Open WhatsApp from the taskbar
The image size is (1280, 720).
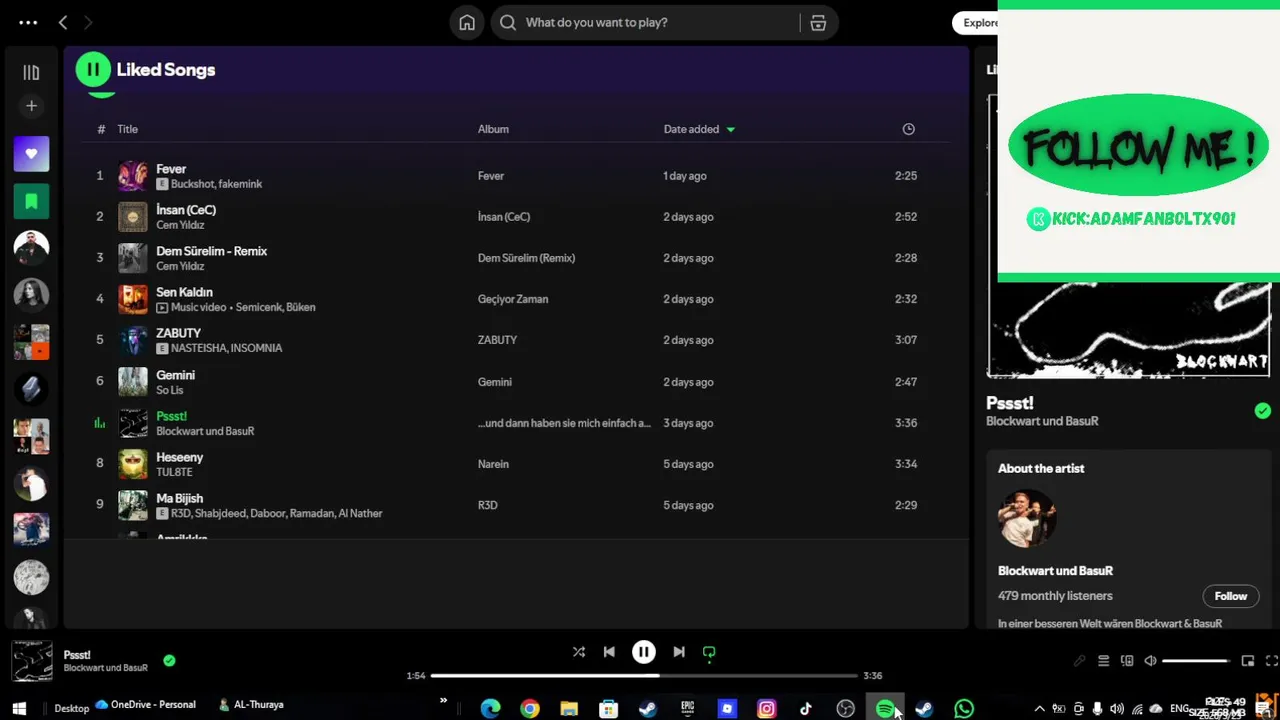(x=964, y=709)
